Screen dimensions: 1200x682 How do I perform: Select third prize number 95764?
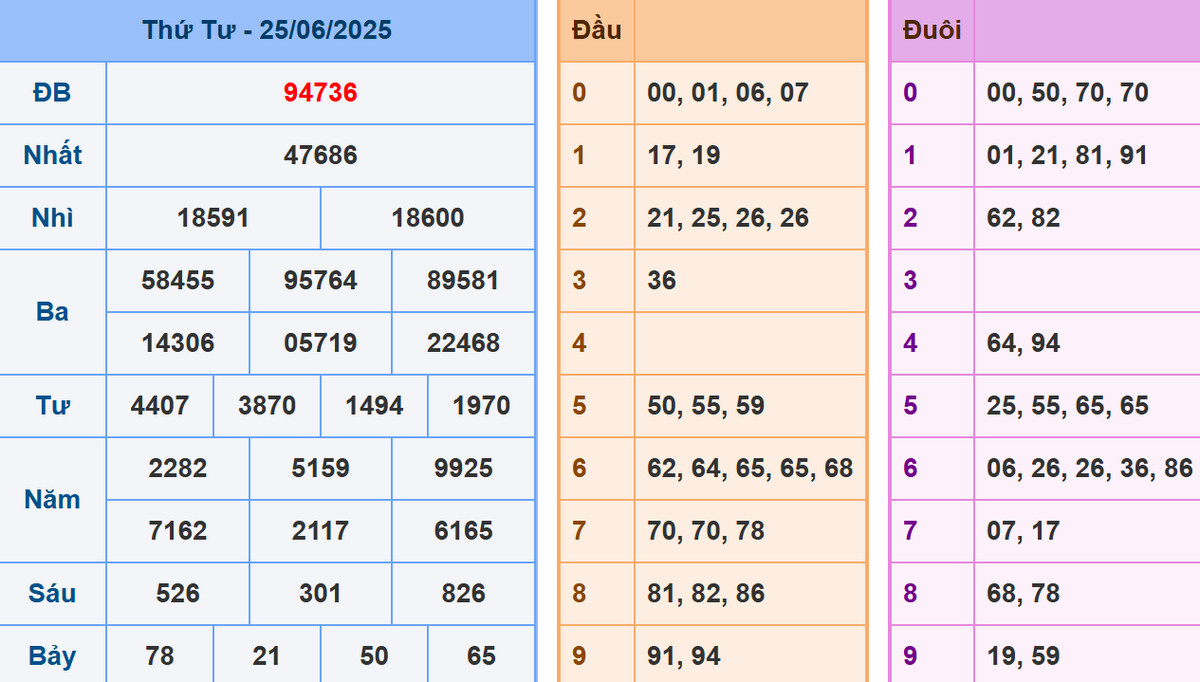[x=320, y=280]
